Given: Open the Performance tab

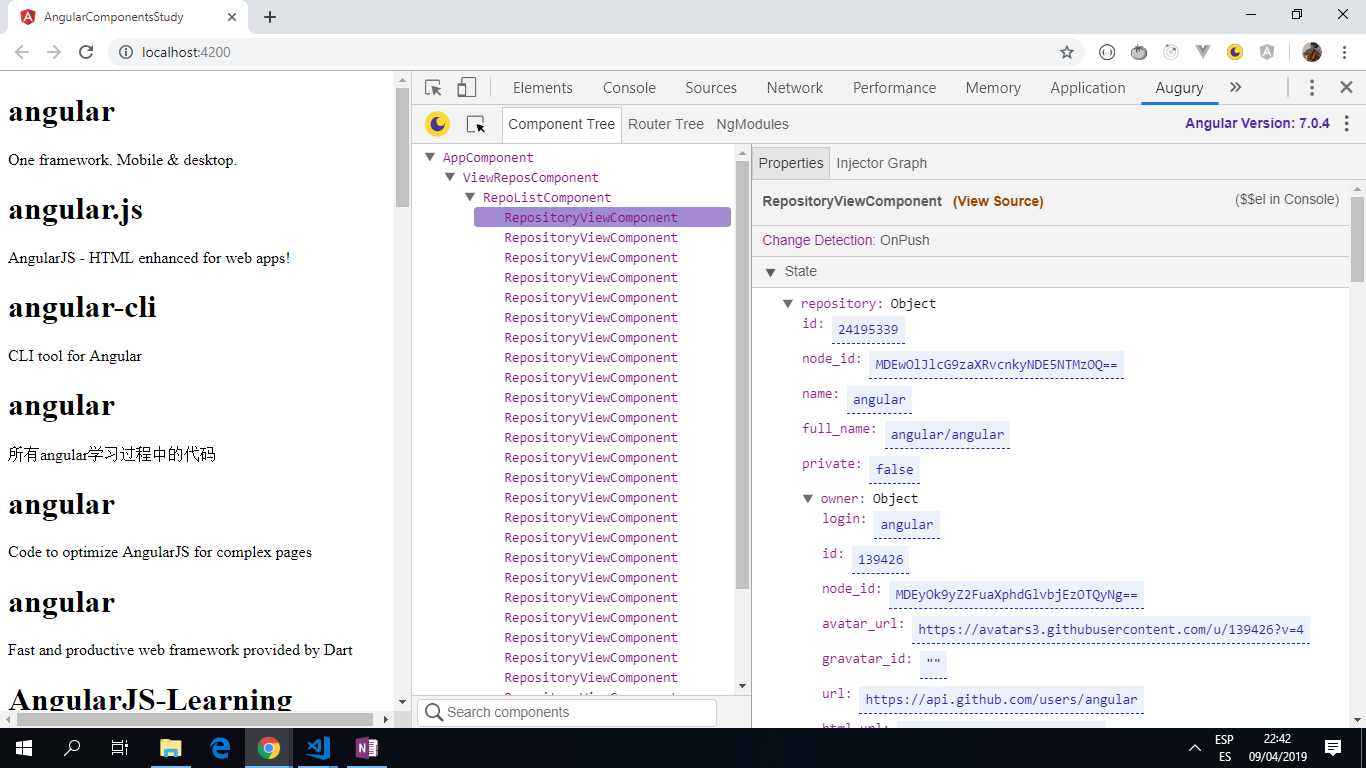Looking at the screenshot, I should pyautogui.click(x=895, y=88).
